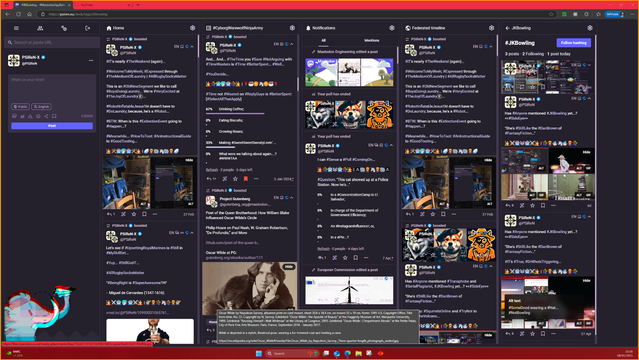
Task: Favourite the Drinking Coffee poll post
Action: point(235,179)
